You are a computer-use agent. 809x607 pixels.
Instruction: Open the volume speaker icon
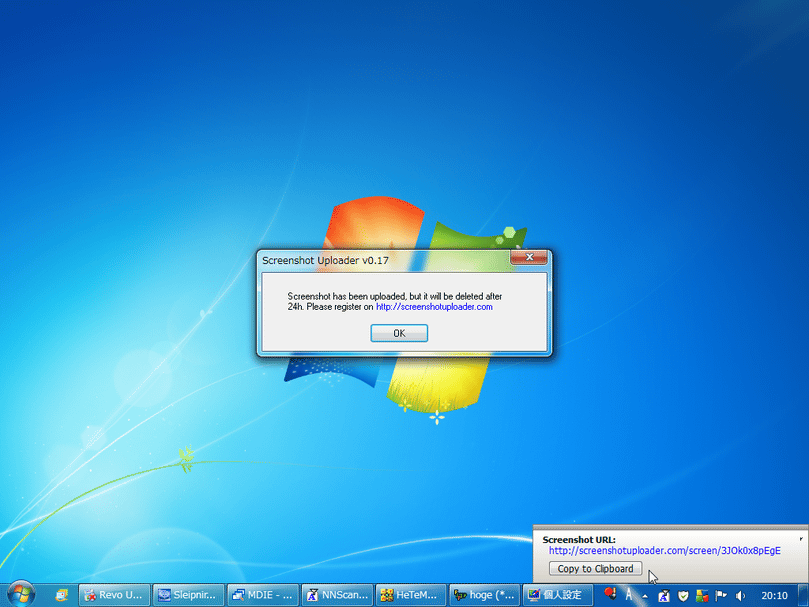coord(740,596)
